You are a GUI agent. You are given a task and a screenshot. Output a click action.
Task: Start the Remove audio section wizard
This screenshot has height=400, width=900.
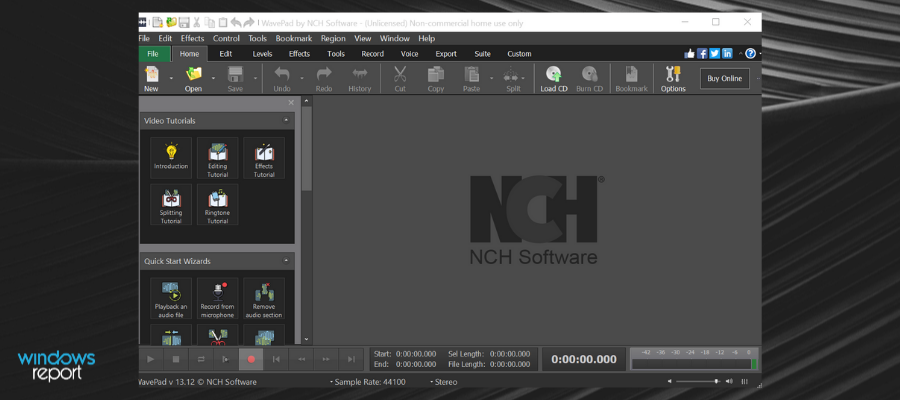point(264,298)
